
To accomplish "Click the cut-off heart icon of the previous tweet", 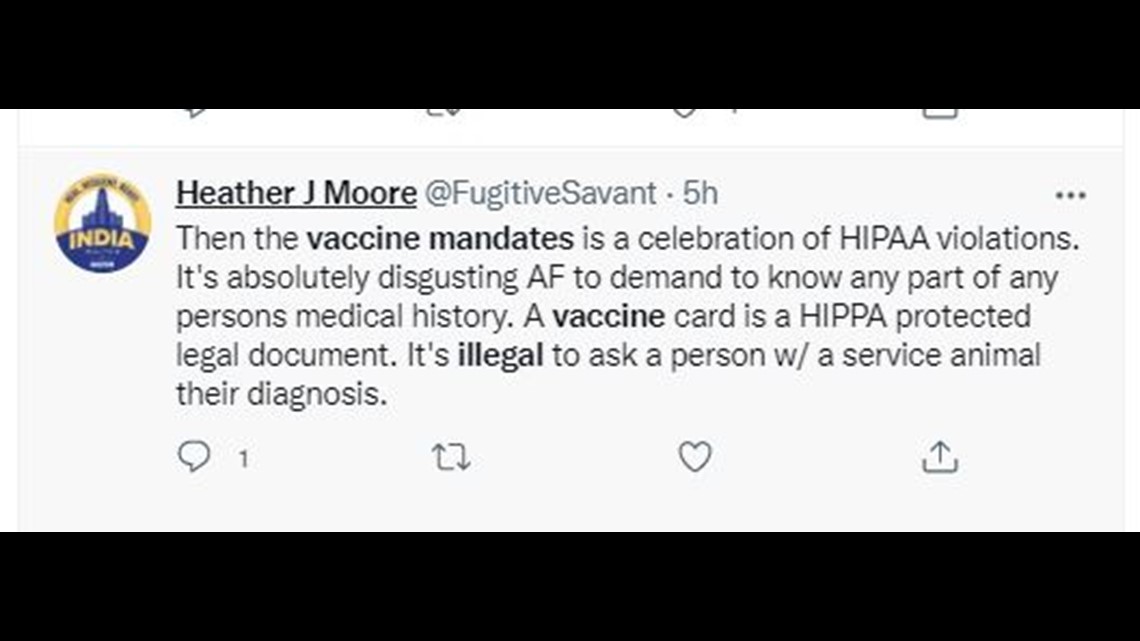I will (x=684, y=112).
